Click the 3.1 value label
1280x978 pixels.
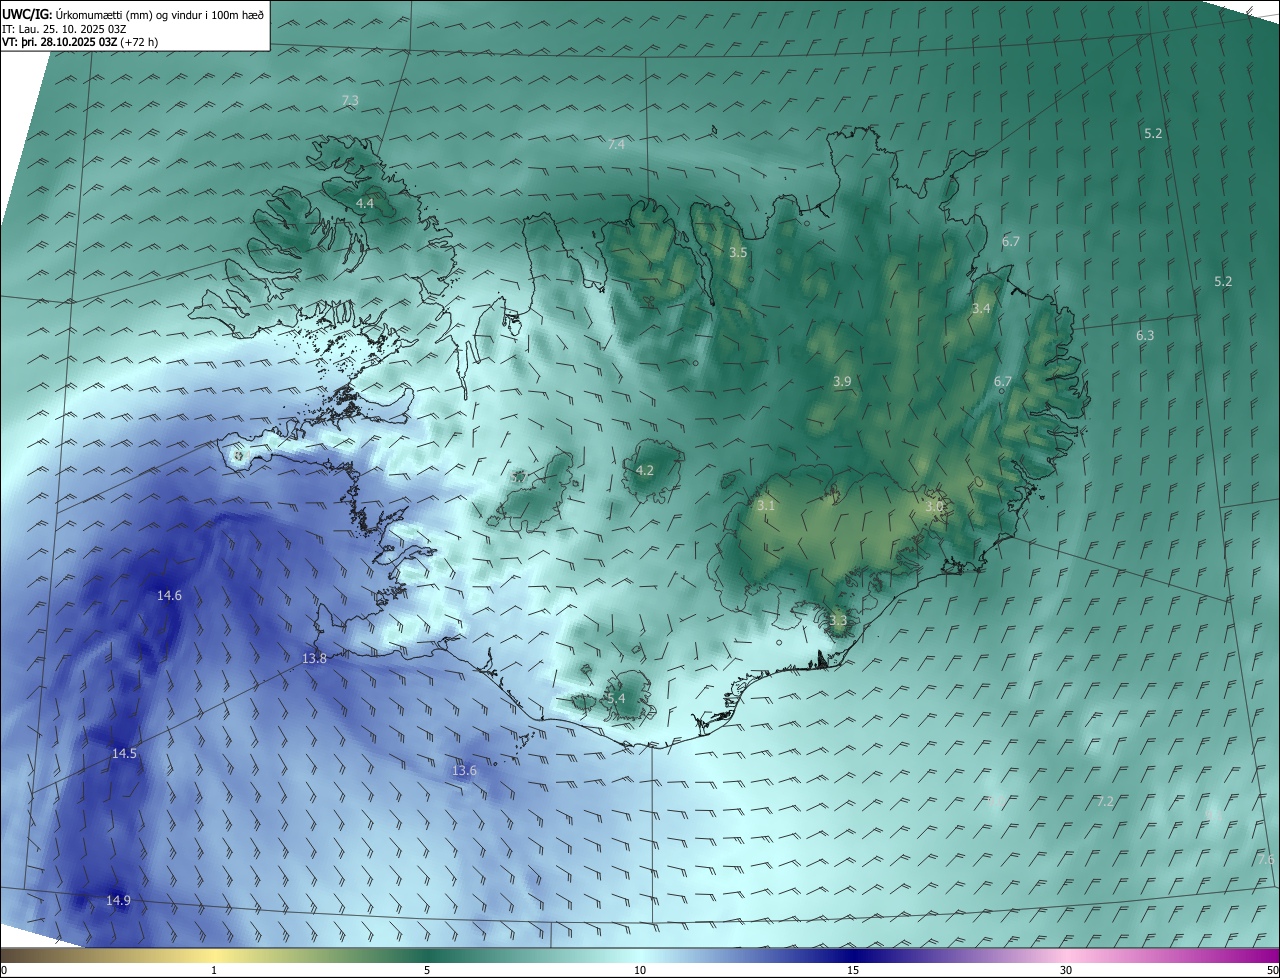click(766, 506)
